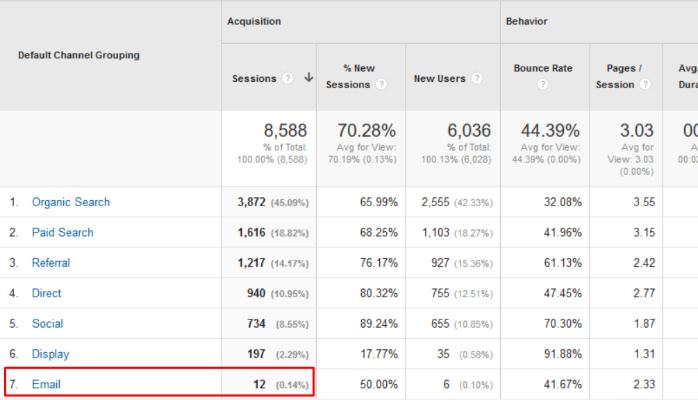This screenshot has width=698, height=400.
Task: Click Direct sessions value 940
Action: (x=256, y=293)
